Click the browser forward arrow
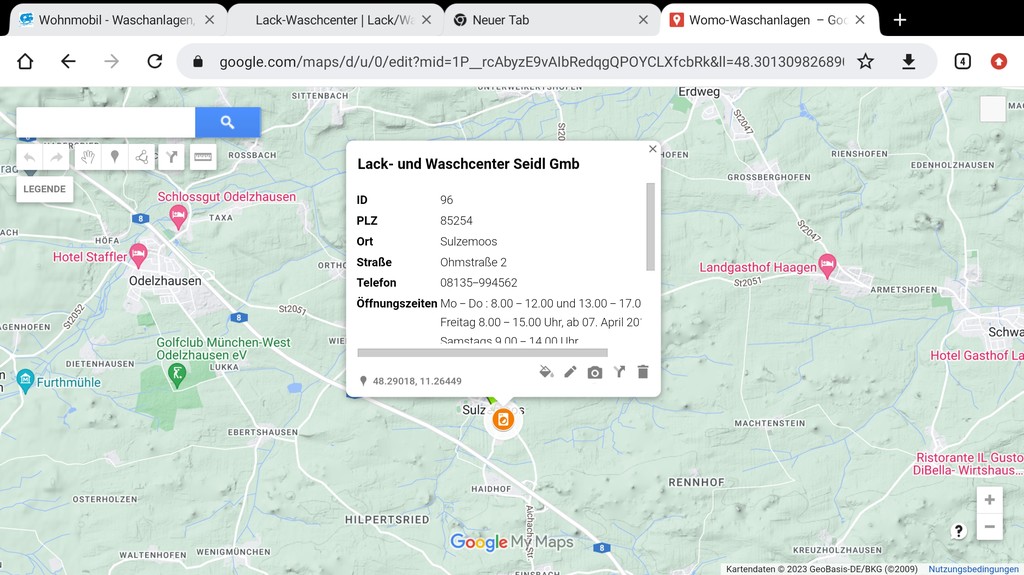Viewport: 1024px width, 575px height. click(x=112, y=61)
